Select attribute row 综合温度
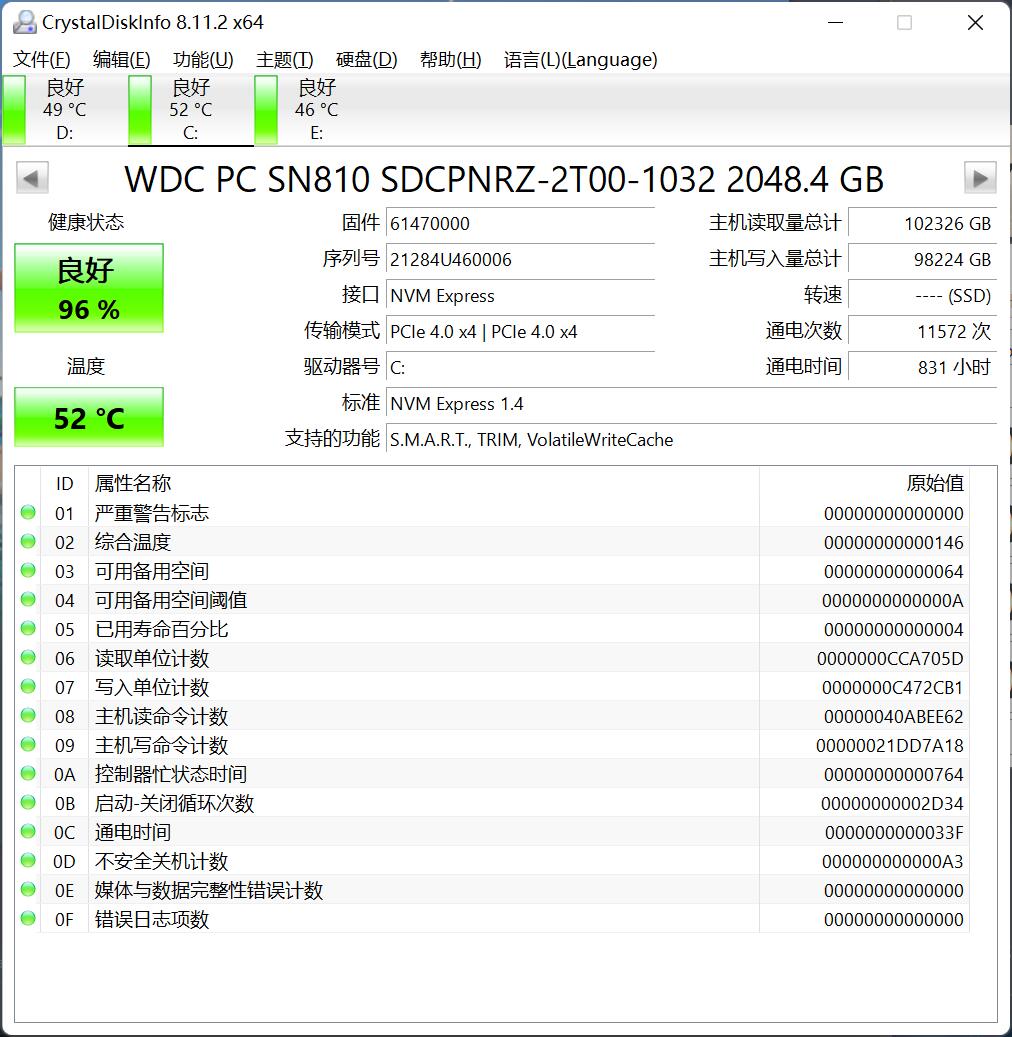The image size is (1012, 1037). 492,542
